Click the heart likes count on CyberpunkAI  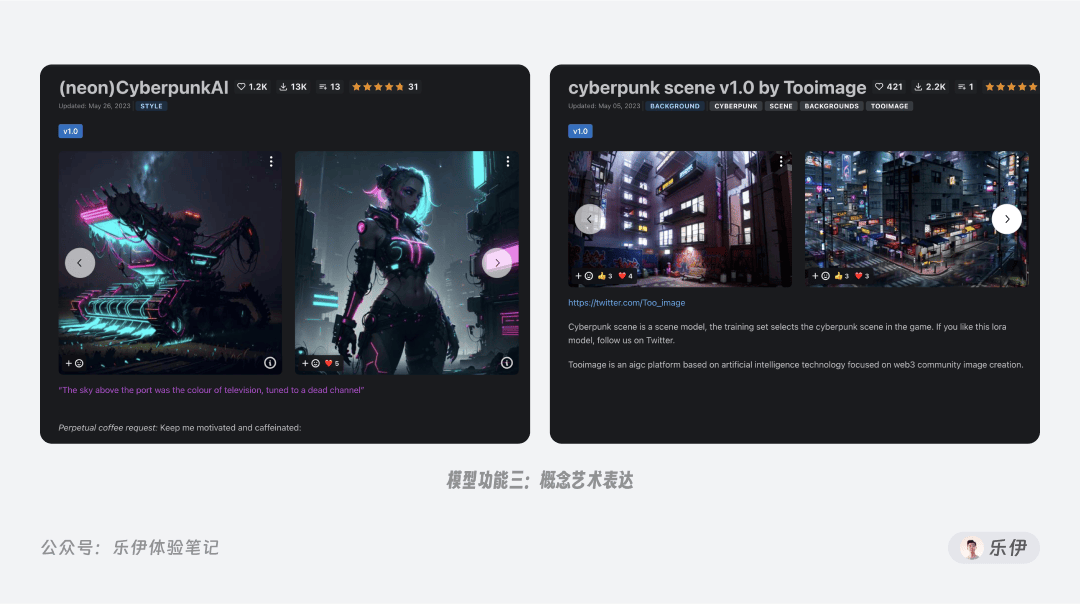tap(252, 87)
